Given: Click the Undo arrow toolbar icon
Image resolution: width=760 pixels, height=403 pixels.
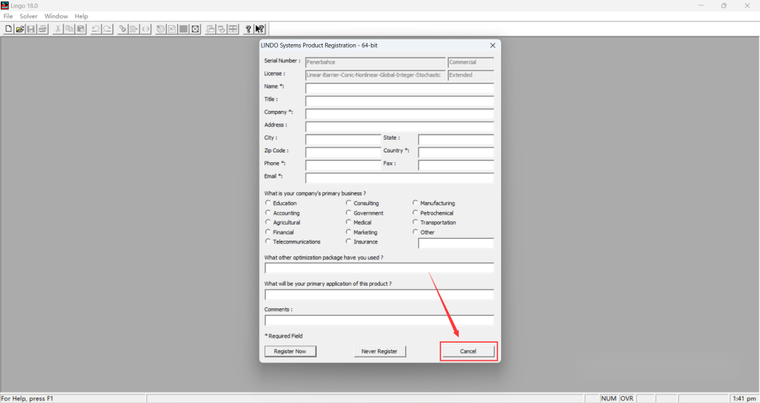Looking at the screenshot, I should [x=95, y=29].
